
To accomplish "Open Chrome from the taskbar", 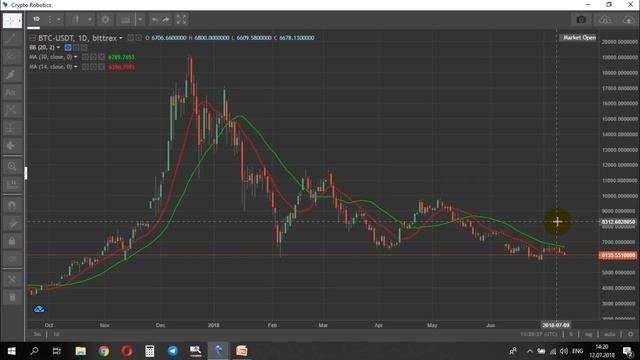I will [104, 351].
